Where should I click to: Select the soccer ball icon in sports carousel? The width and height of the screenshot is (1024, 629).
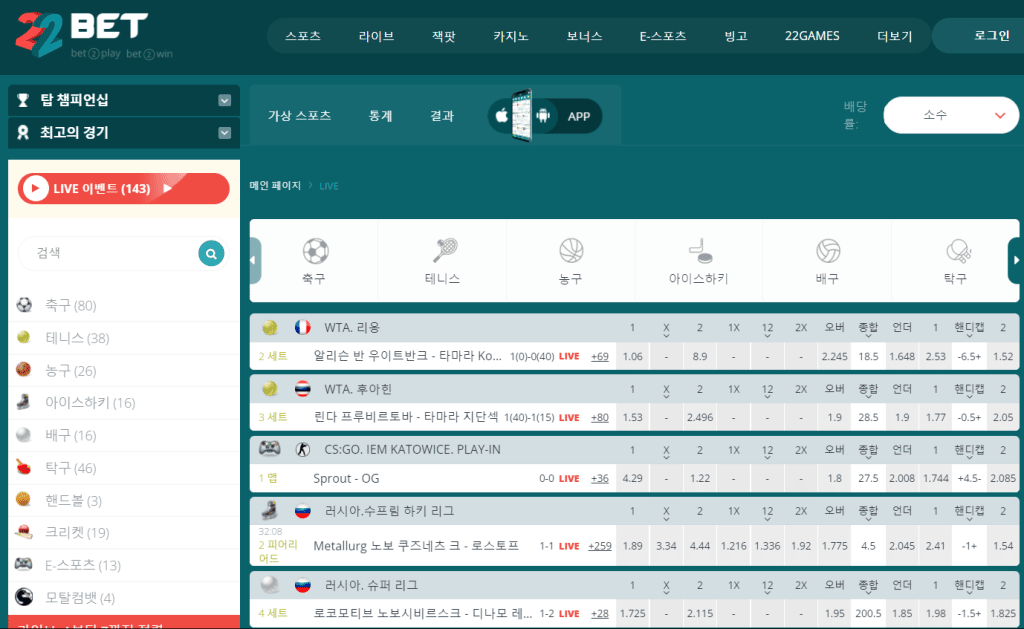(x=315, y=250)
